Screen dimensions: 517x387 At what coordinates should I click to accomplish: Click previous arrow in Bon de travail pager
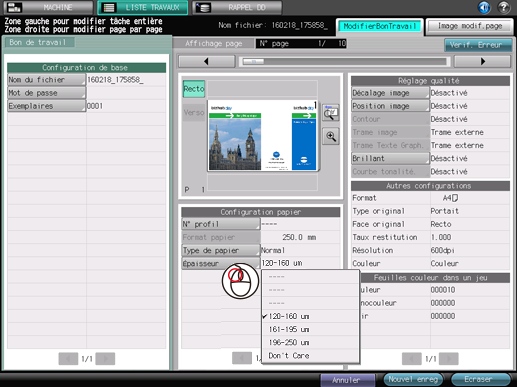click(x=68, y=359)
